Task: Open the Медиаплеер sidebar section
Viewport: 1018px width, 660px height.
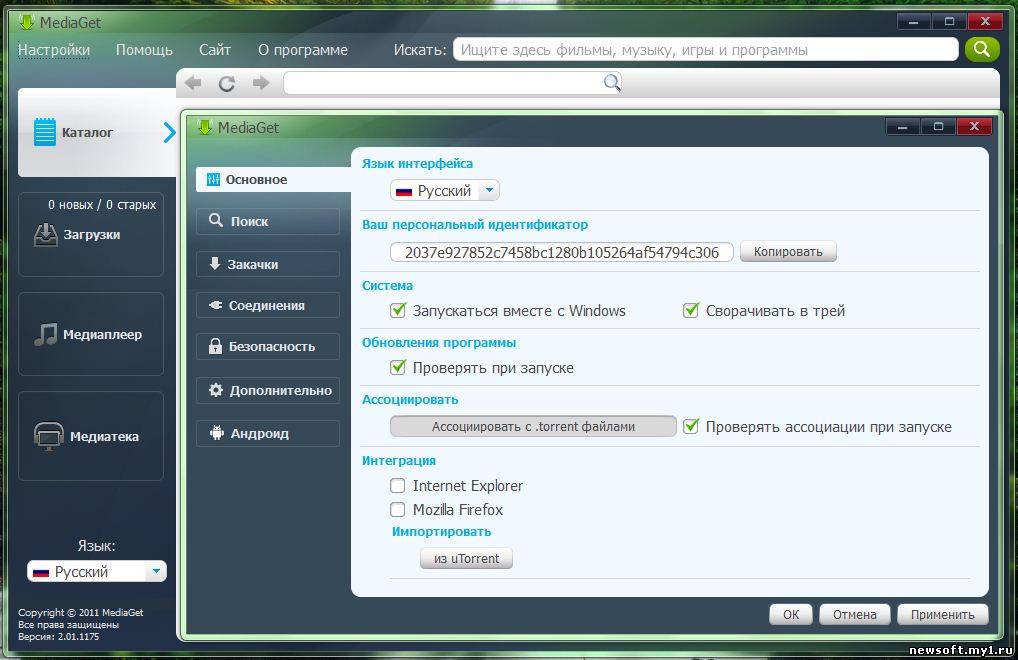Action: [x=91, y=334]
